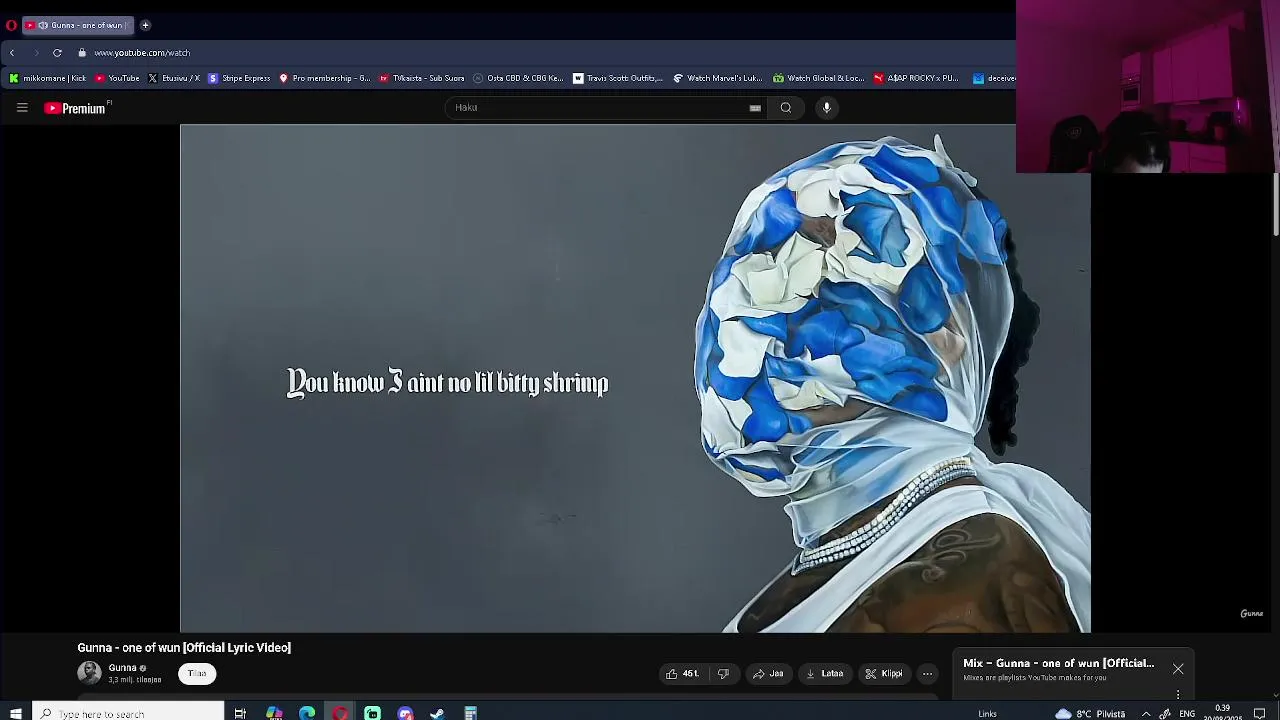Mute the tab via speaker icon
Screen dimensions: 1280x720
43,25
